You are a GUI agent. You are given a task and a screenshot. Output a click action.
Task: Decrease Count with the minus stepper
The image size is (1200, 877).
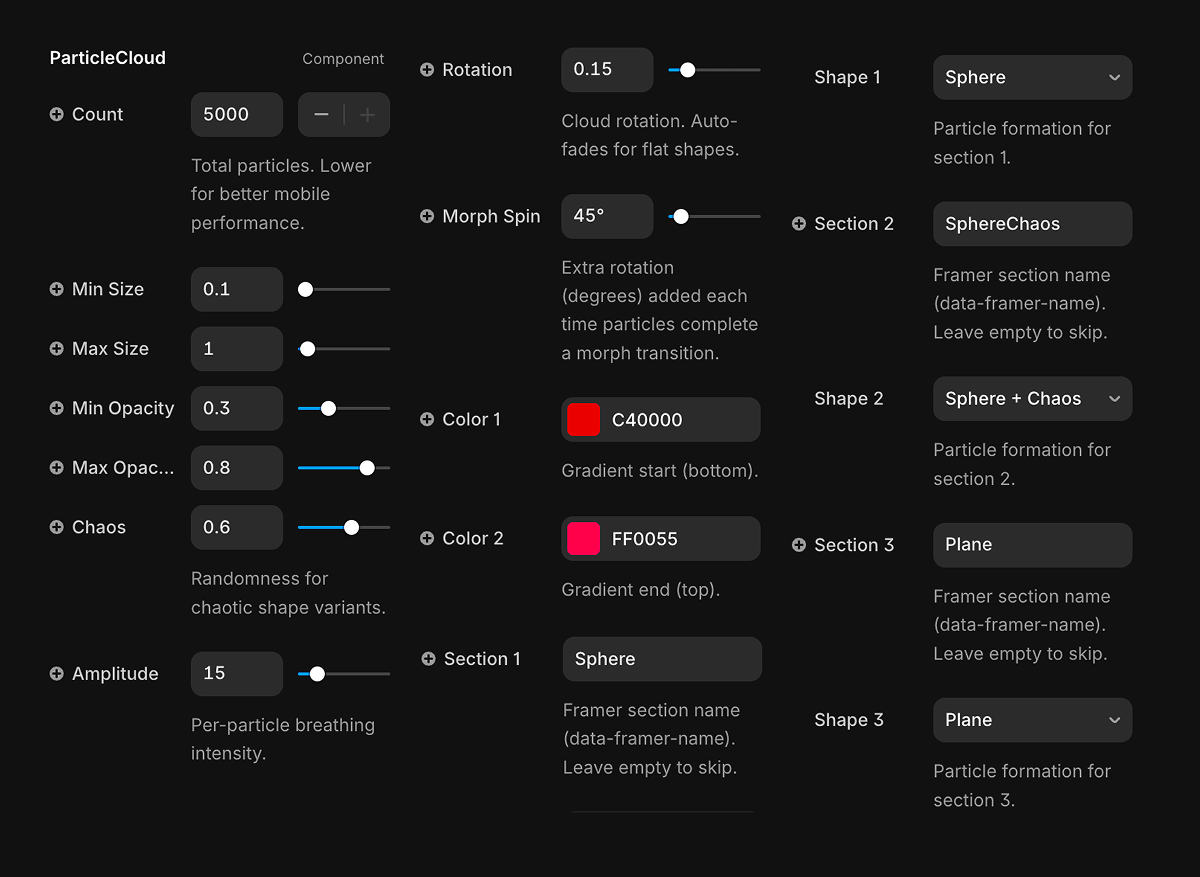(x=321, y=115)
